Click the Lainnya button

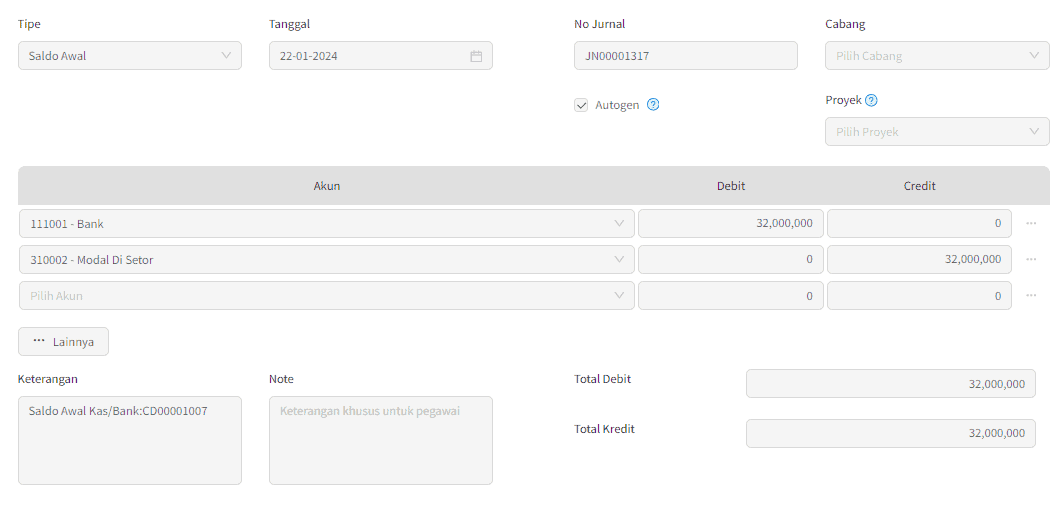tap(63, 342)
